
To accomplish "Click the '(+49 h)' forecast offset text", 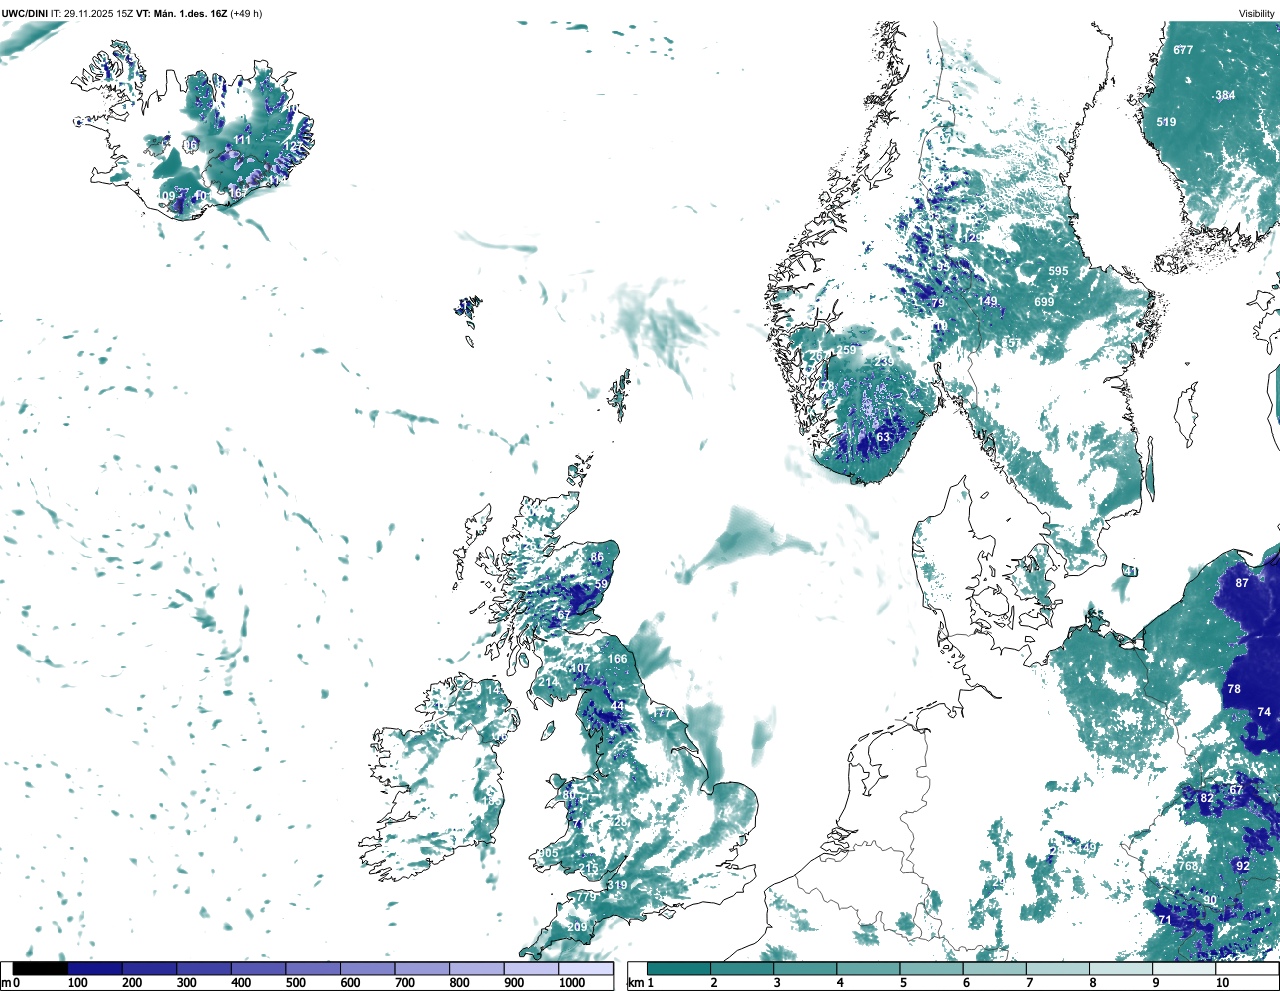I will tap(246, 13).
